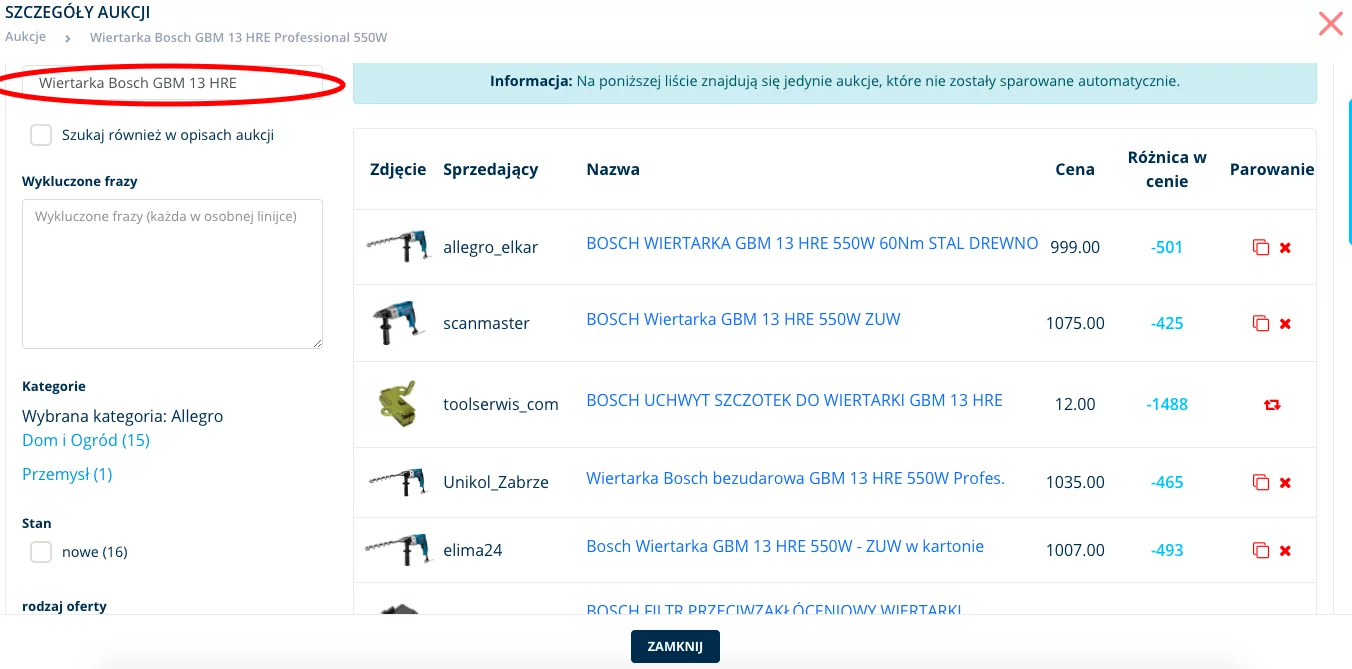Click price 1007.00
1352x669 pixels.
pos(1075,550)
